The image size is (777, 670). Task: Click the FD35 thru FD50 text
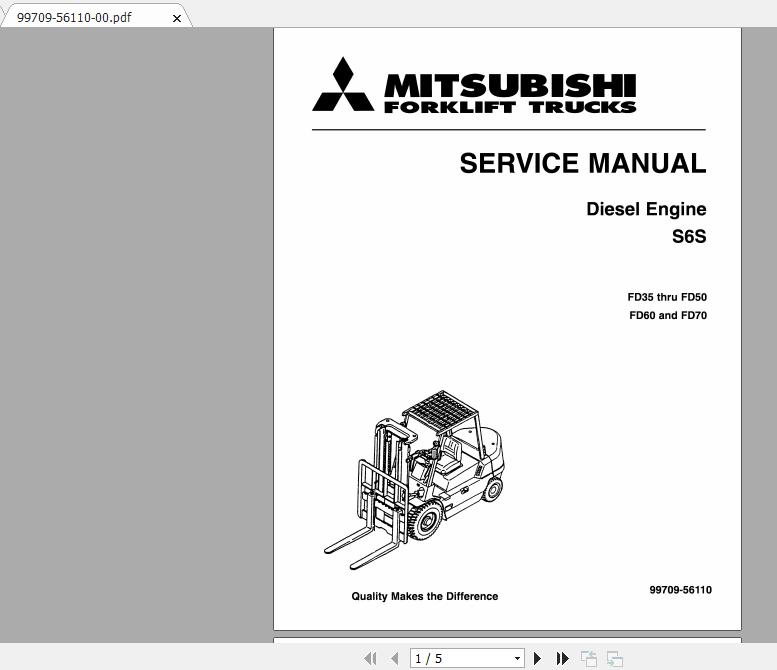point(667,297)
